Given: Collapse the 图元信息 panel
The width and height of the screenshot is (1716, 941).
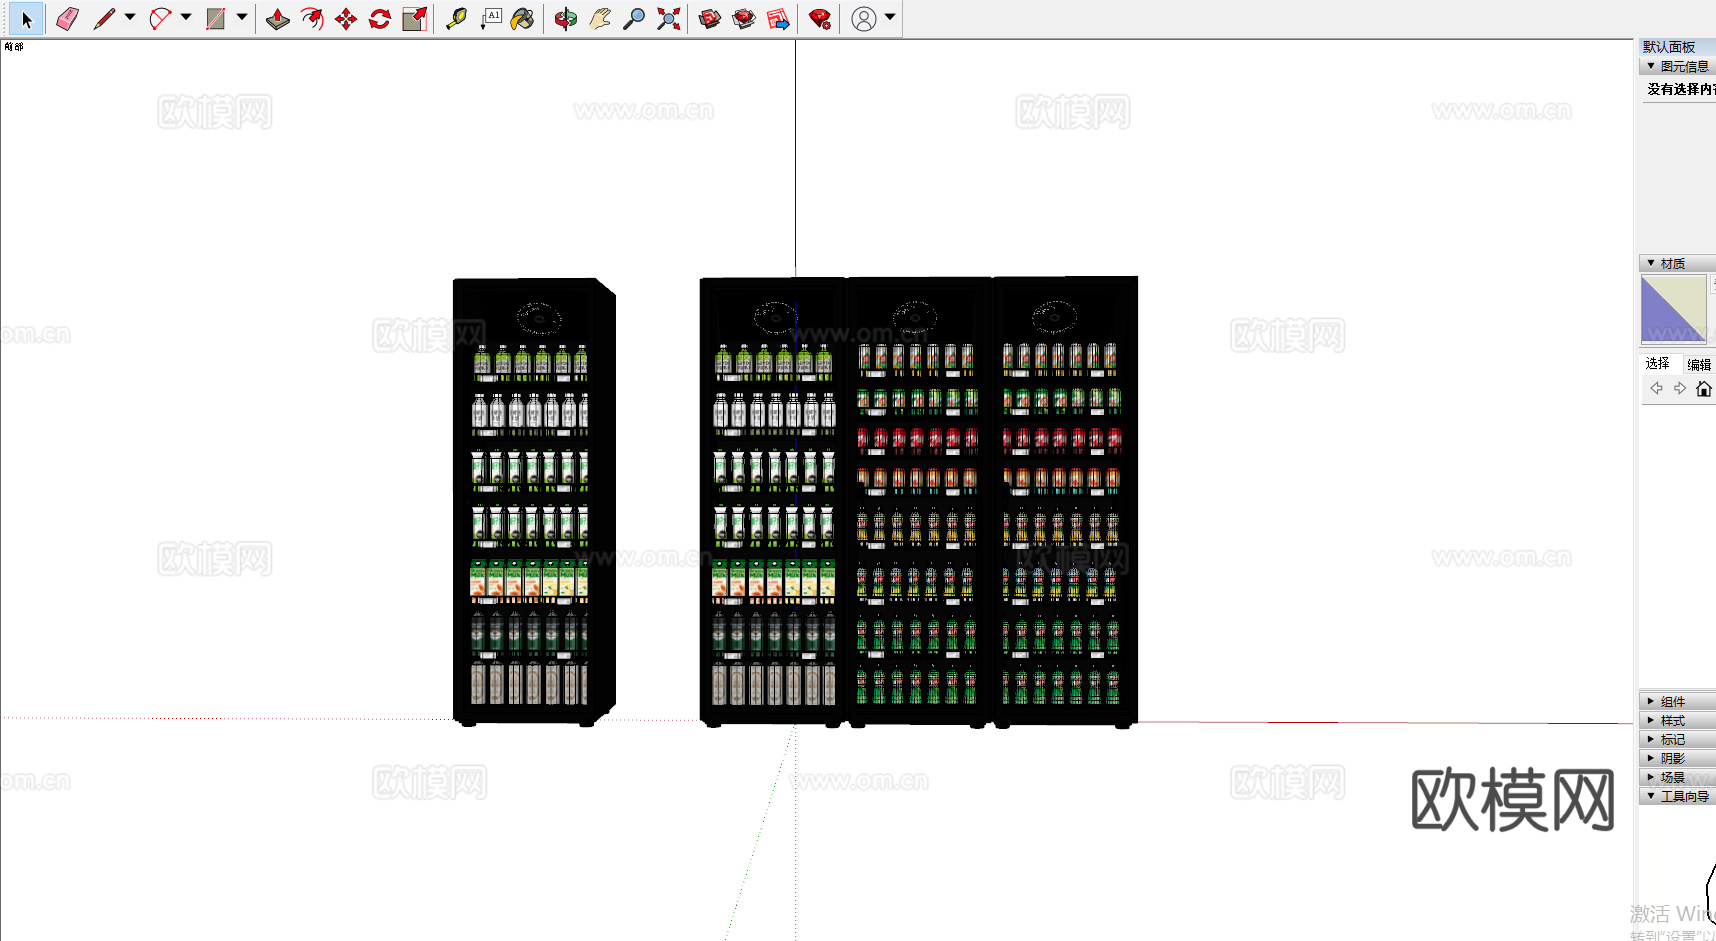Looking at the screenshot, I should 1678,66.
